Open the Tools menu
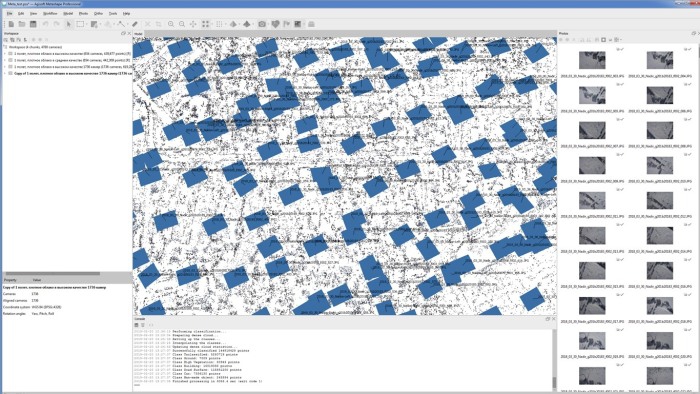This screenshot has height=394, width=700. (x=113, y=14)
